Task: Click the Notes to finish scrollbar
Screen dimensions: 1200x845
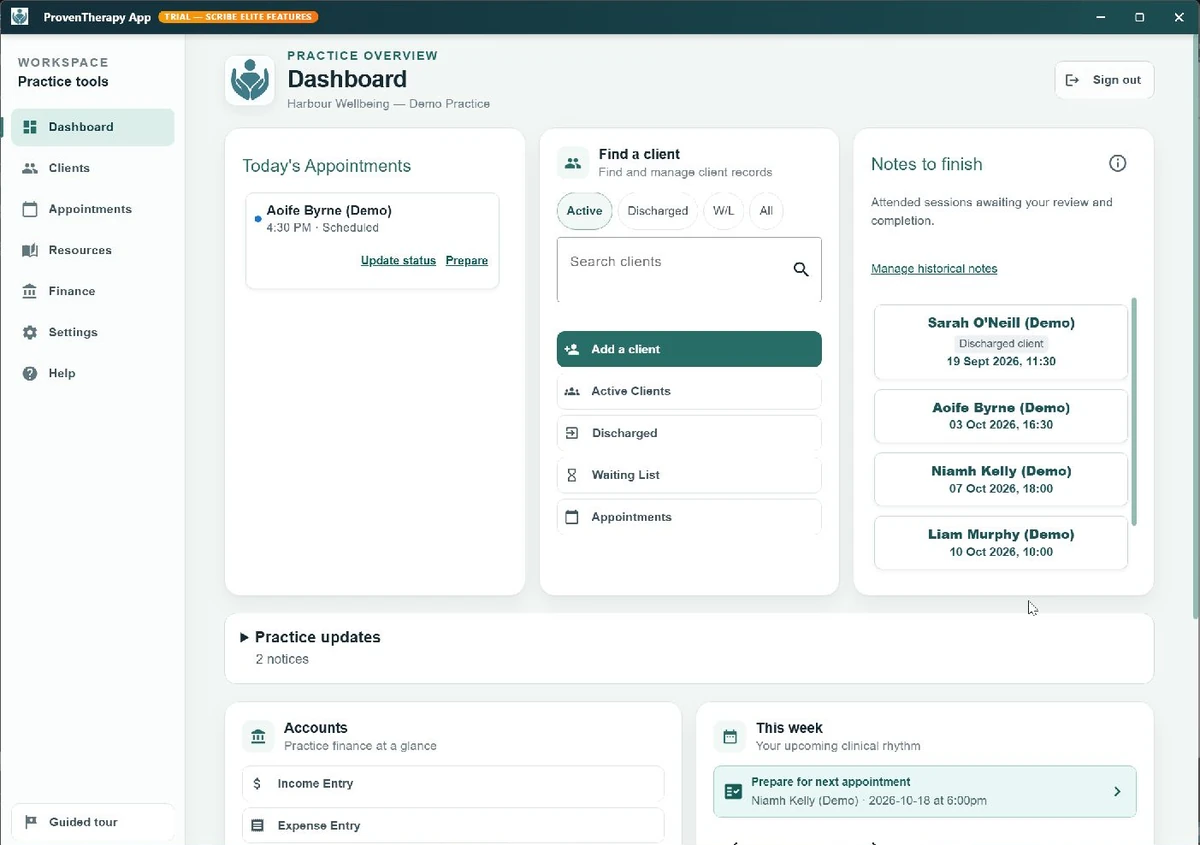Action: click(x=1134, y=411)
